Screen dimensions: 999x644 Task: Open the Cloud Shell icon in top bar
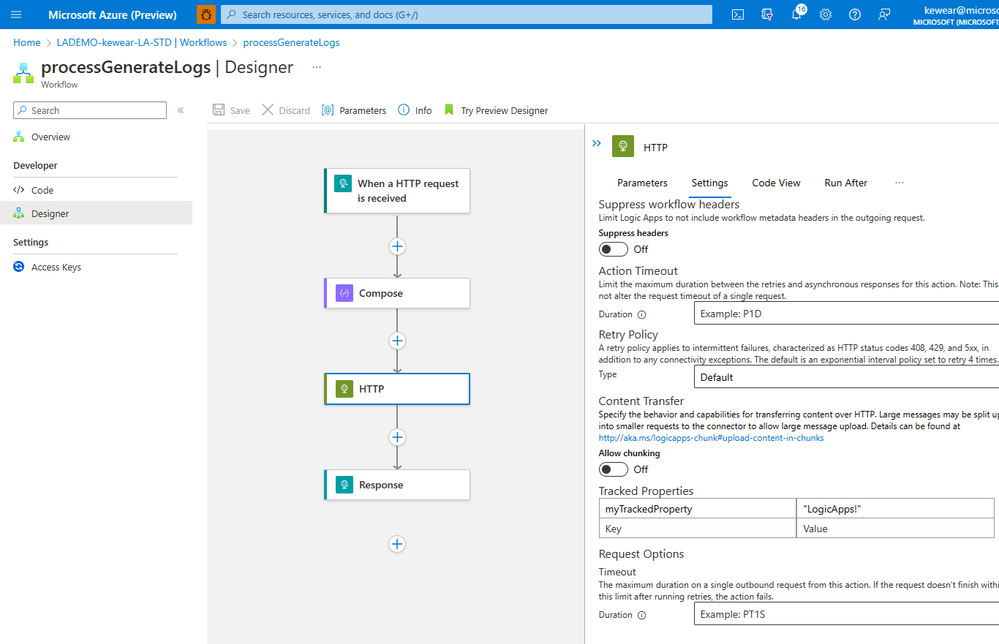click(738, 15)
